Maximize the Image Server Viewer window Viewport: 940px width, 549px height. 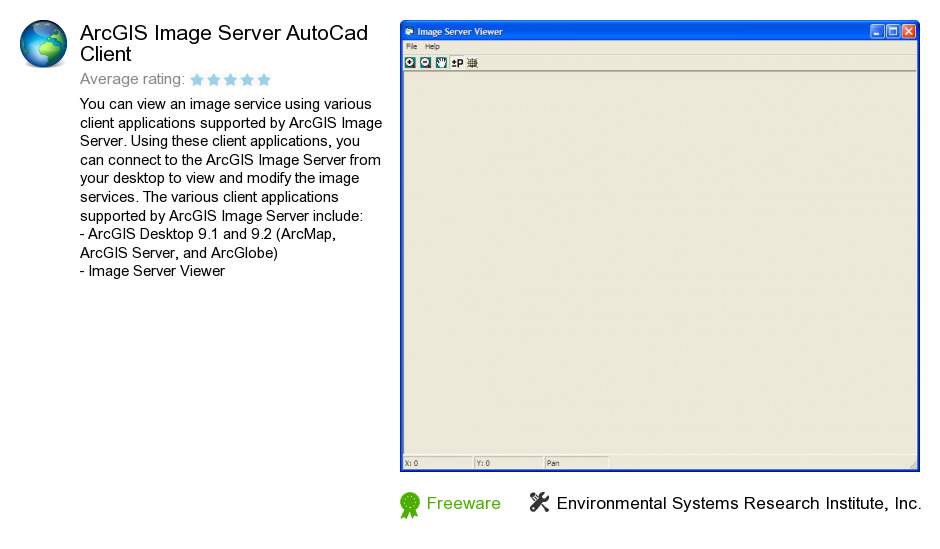[x=893, y=31]
